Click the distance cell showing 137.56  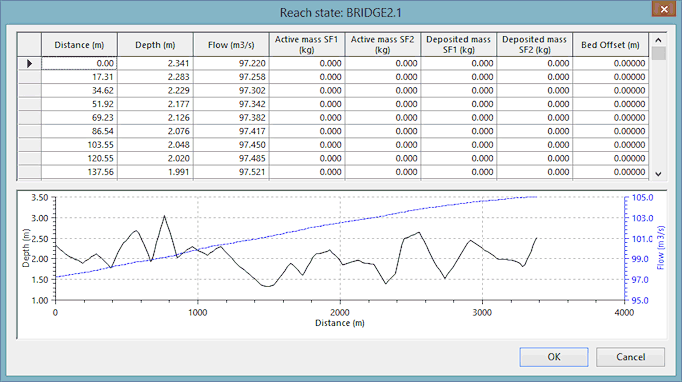tap(79, 172)
